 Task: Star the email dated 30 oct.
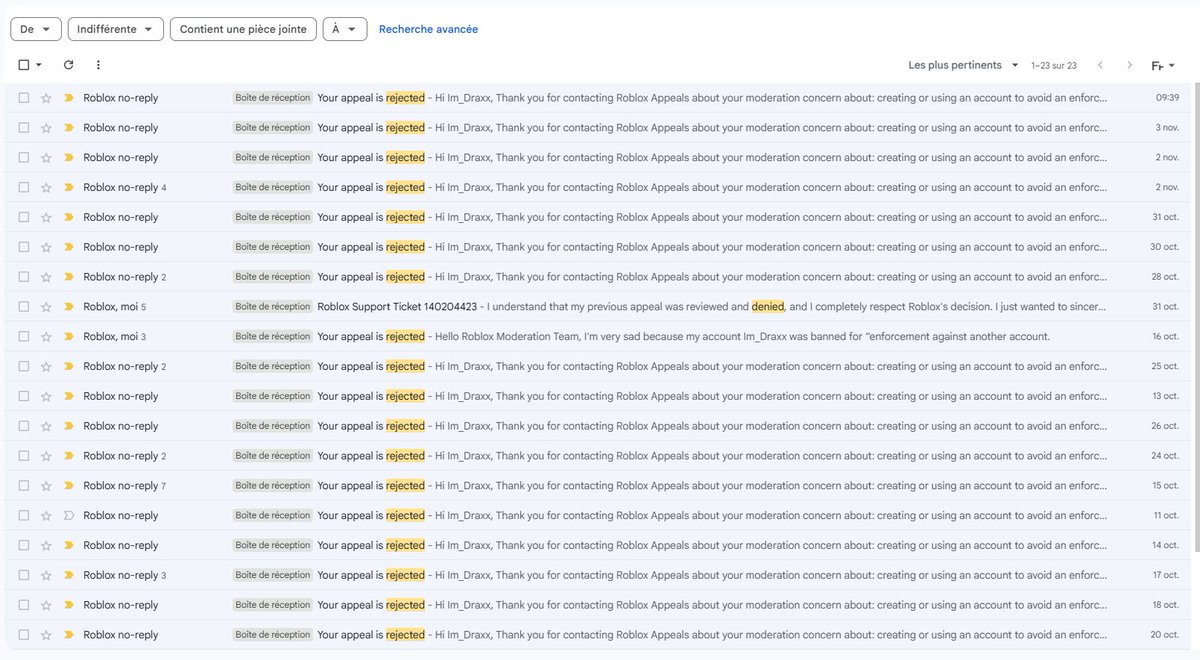click(x=46, y=247)
